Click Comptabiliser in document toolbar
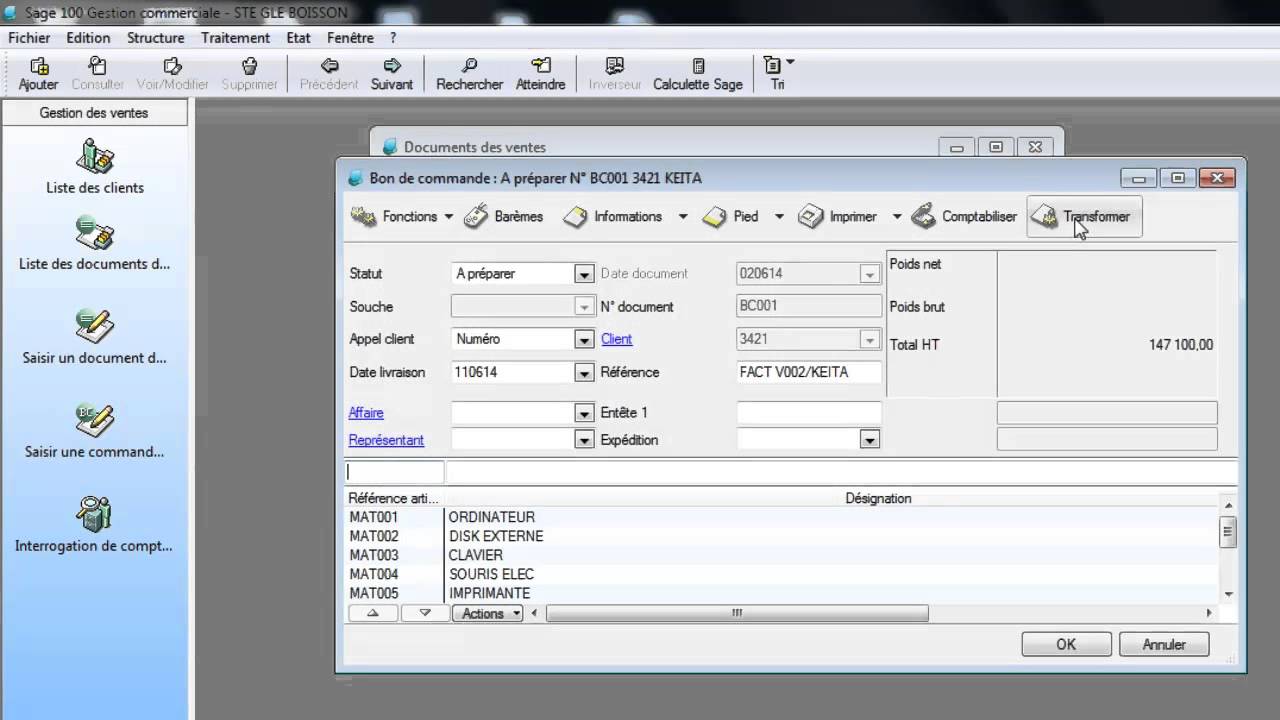This screenshot has height=720, width=1280. [x=964, y=216]
